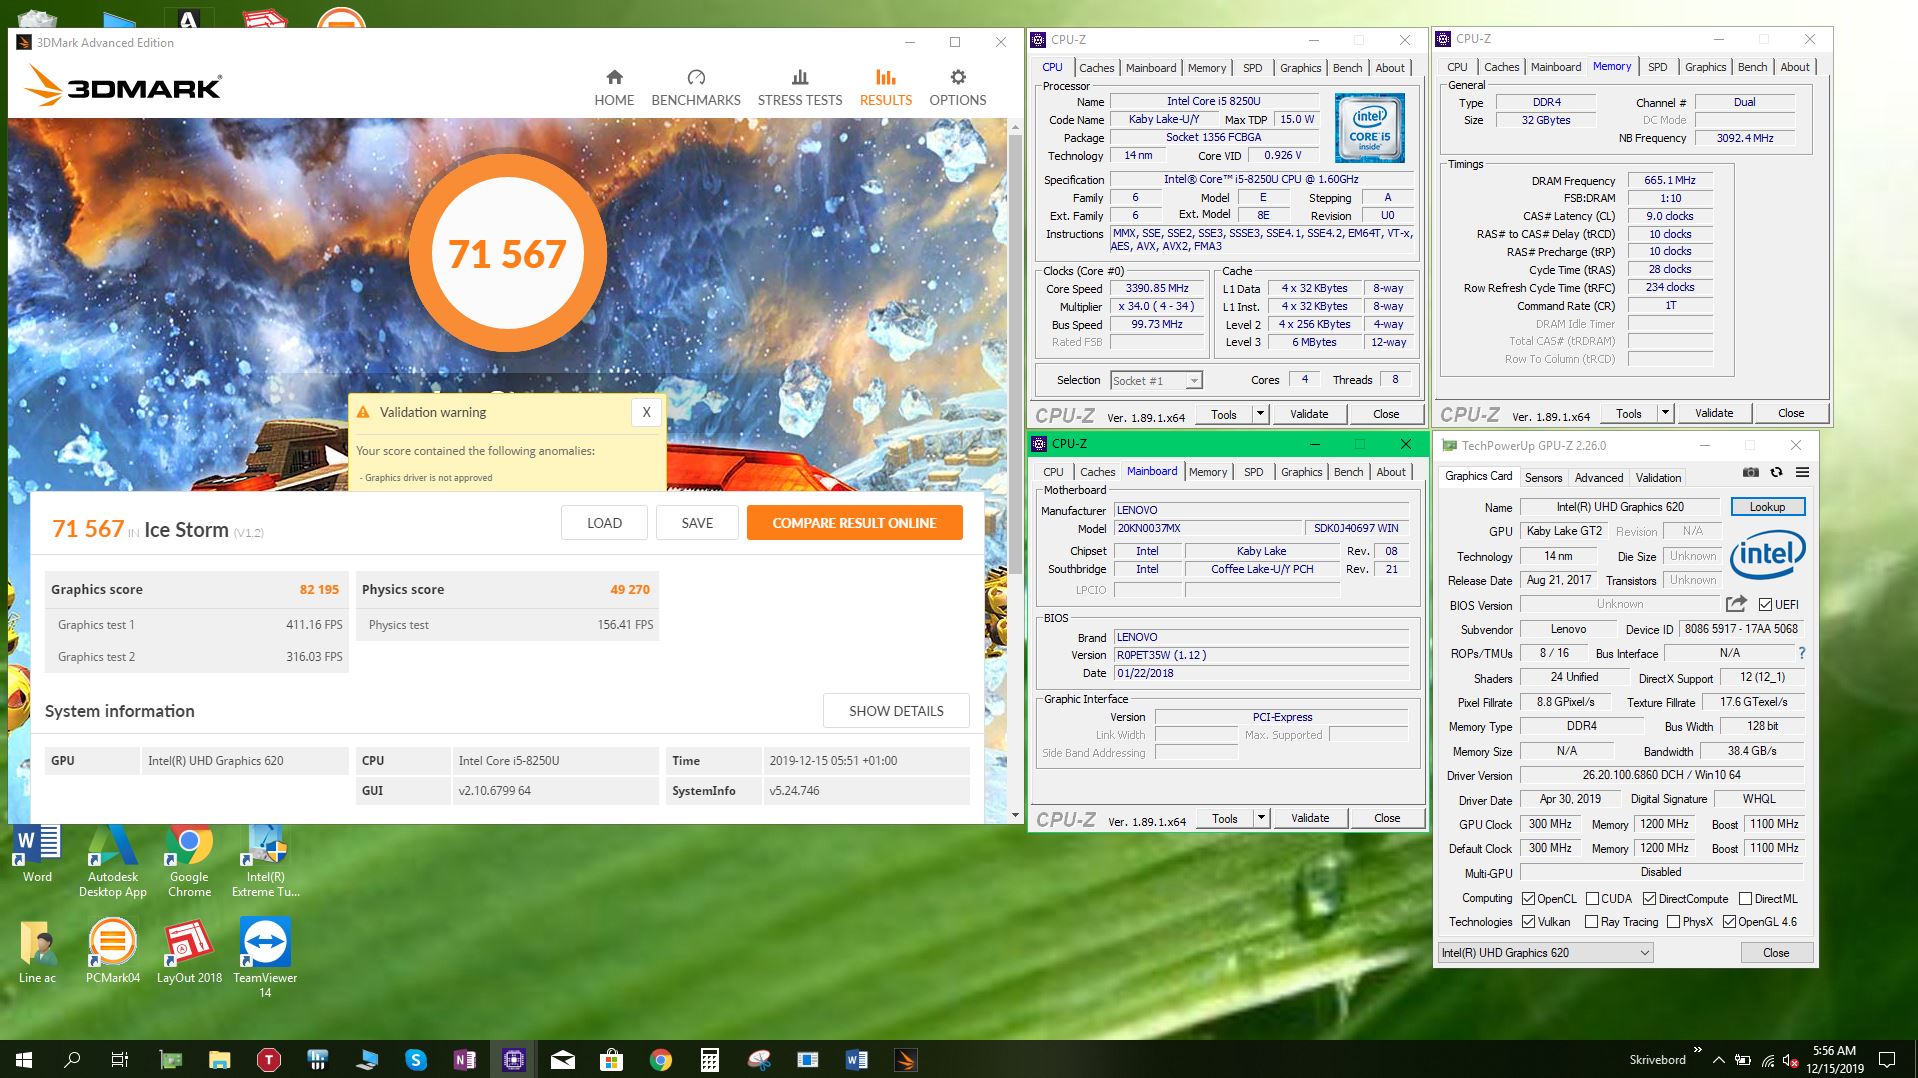Toggle the OpenGL 4.6 checkbox
Screen dimensions: 1918x1078
click(x=1729, y=921)
